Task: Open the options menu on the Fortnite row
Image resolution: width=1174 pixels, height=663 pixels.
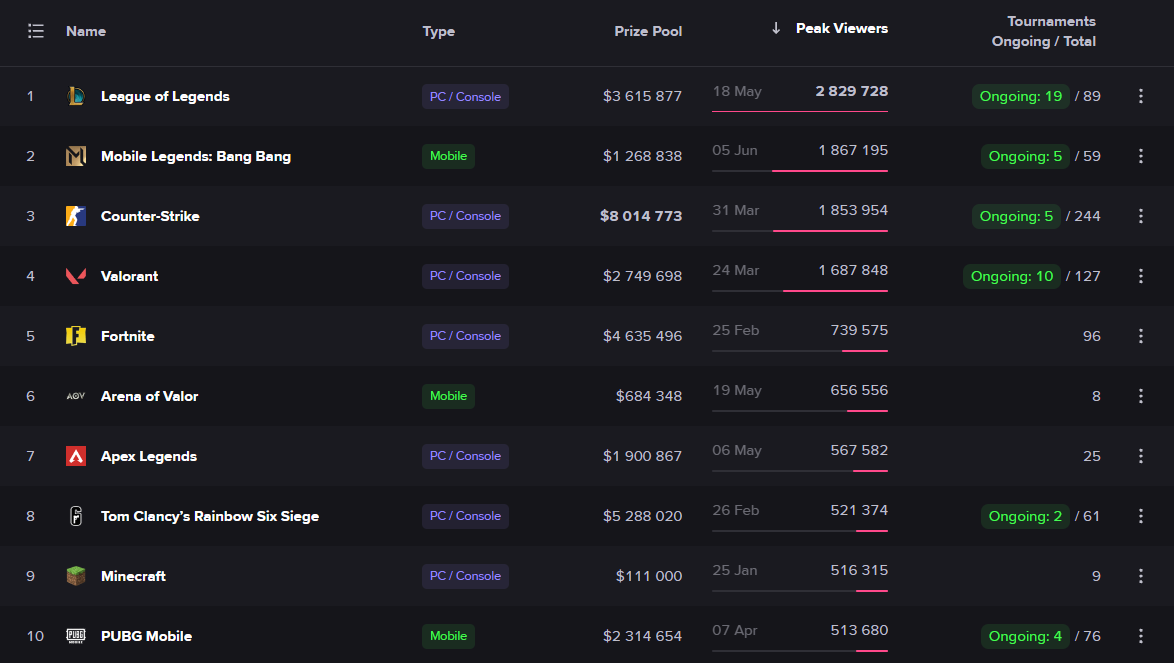Action: coord(1140,336)
